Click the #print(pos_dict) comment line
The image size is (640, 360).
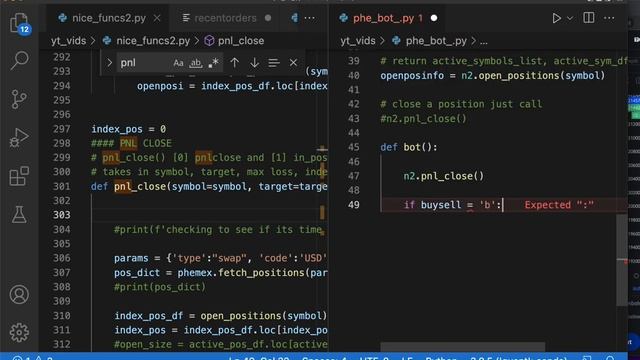[160, 287]
